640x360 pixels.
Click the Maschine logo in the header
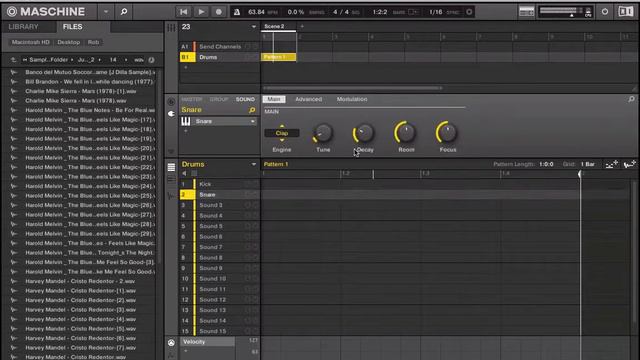tap(45, 12)
